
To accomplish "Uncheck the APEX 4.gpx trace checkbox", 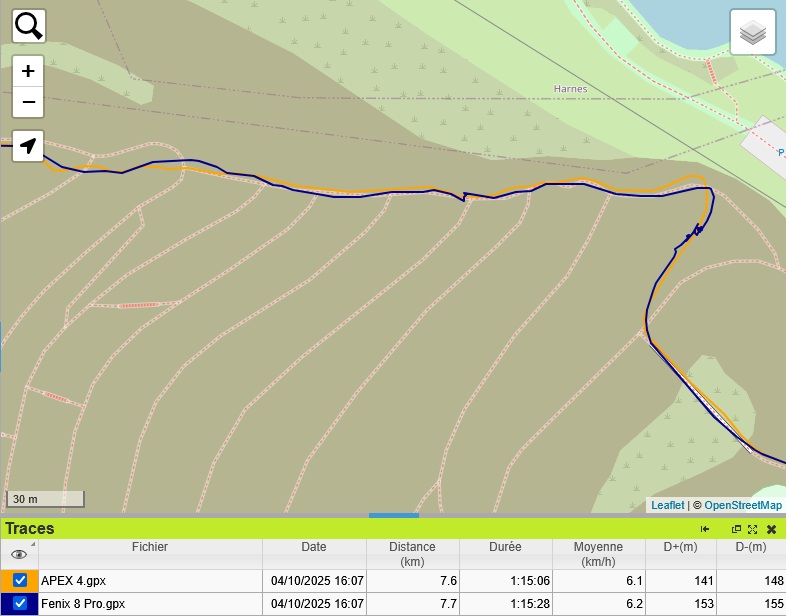I will pyautogui.click(x=20, y=580).
